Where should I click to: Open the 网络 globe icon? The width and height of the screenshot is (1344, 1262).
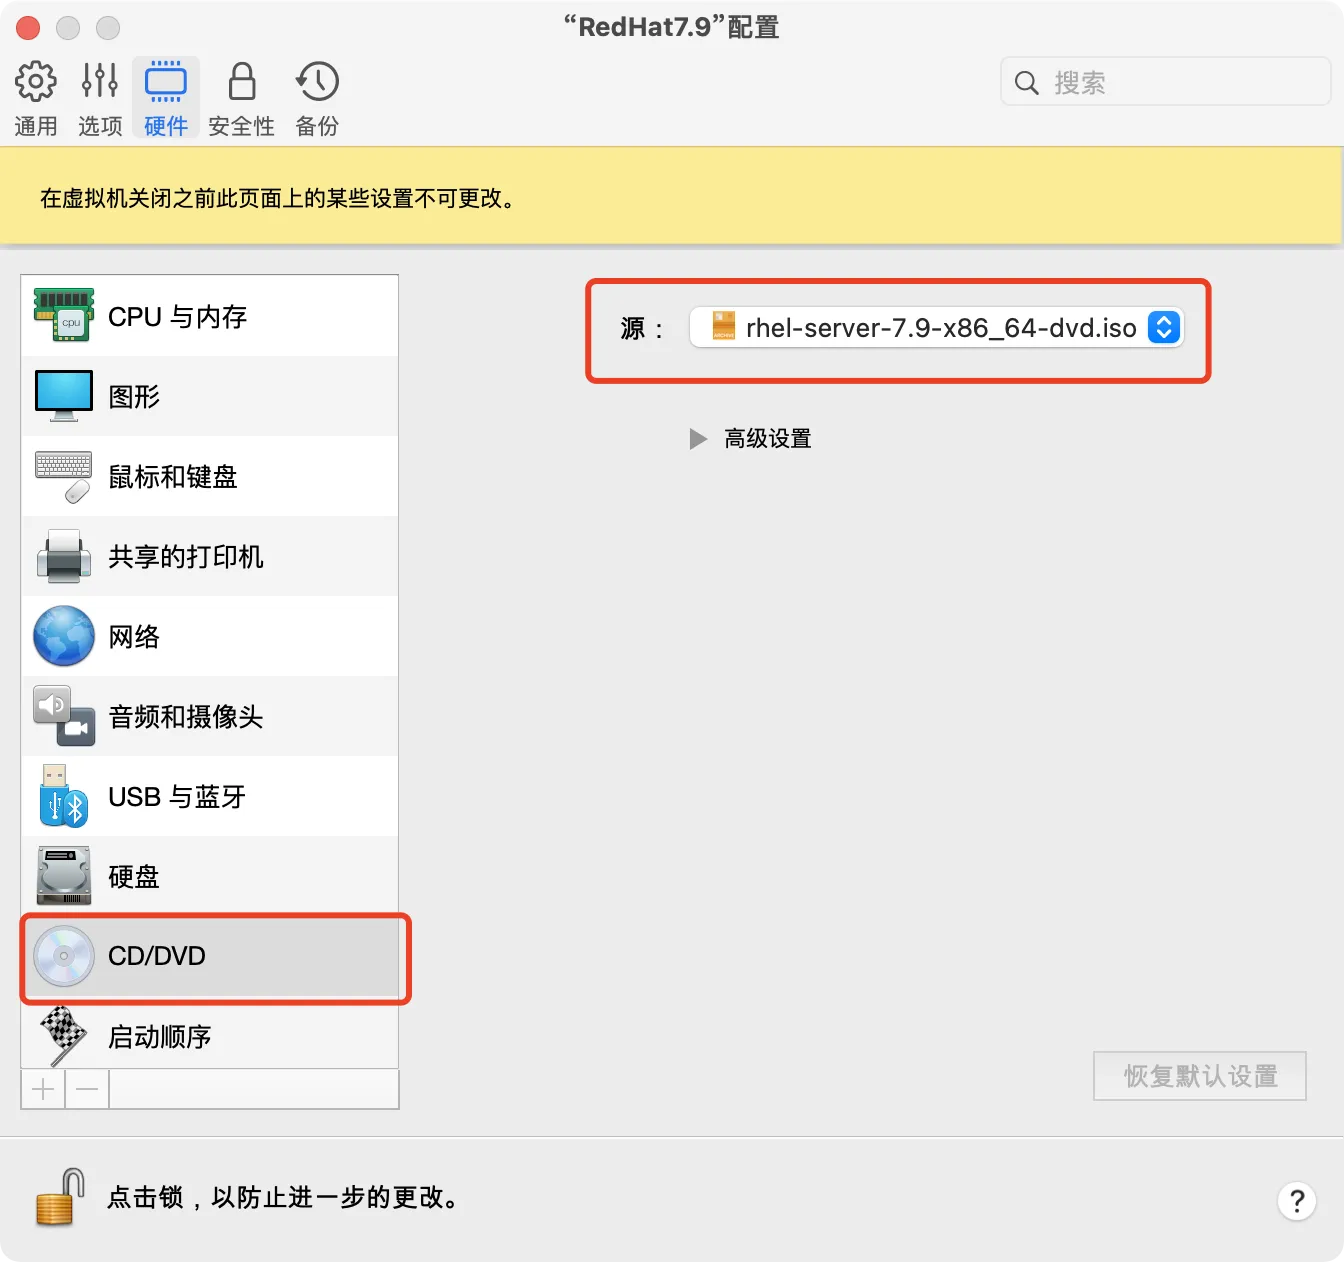pyautogui.click(x=63, y=636)
